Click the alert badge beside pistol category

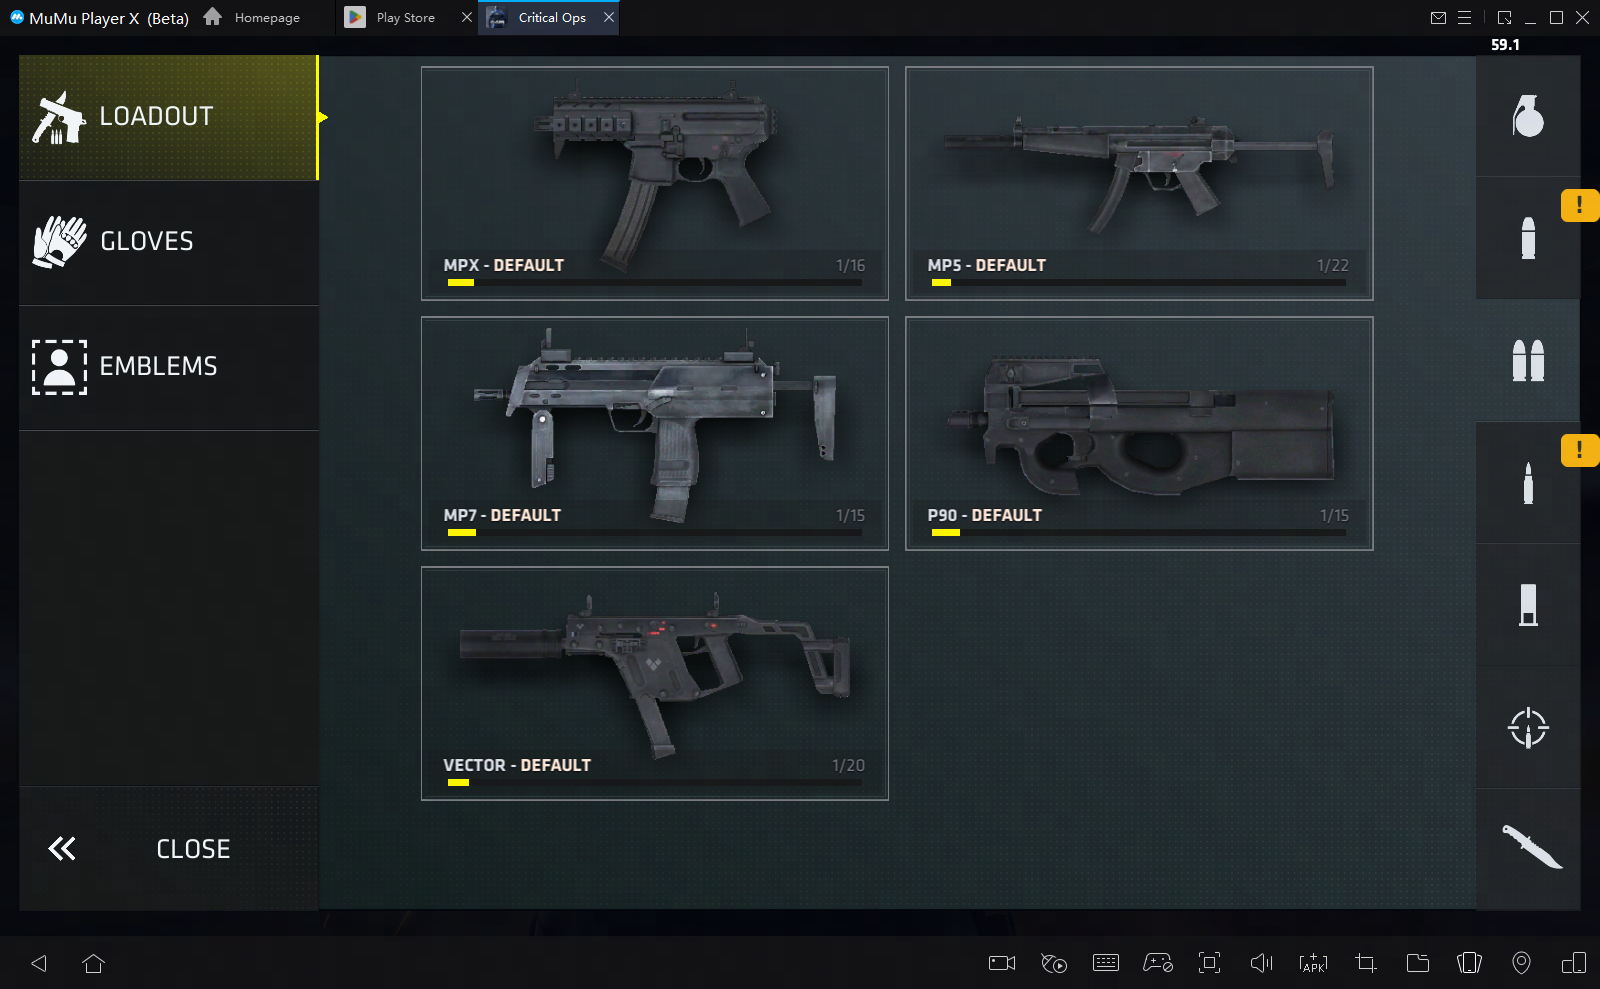[x=1580, y=205]
